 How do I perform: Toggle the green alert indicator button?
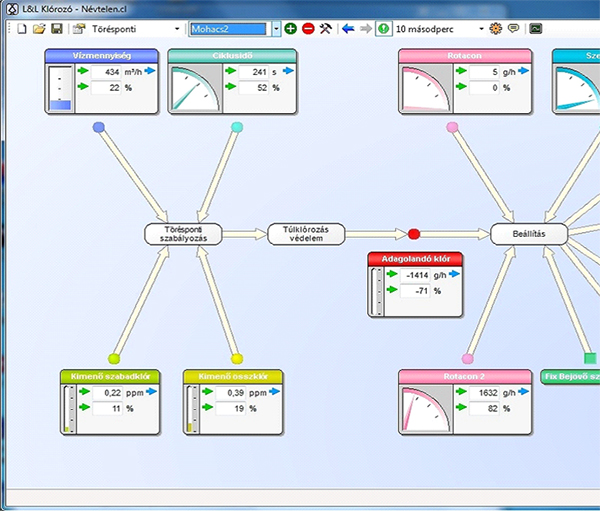383,29
